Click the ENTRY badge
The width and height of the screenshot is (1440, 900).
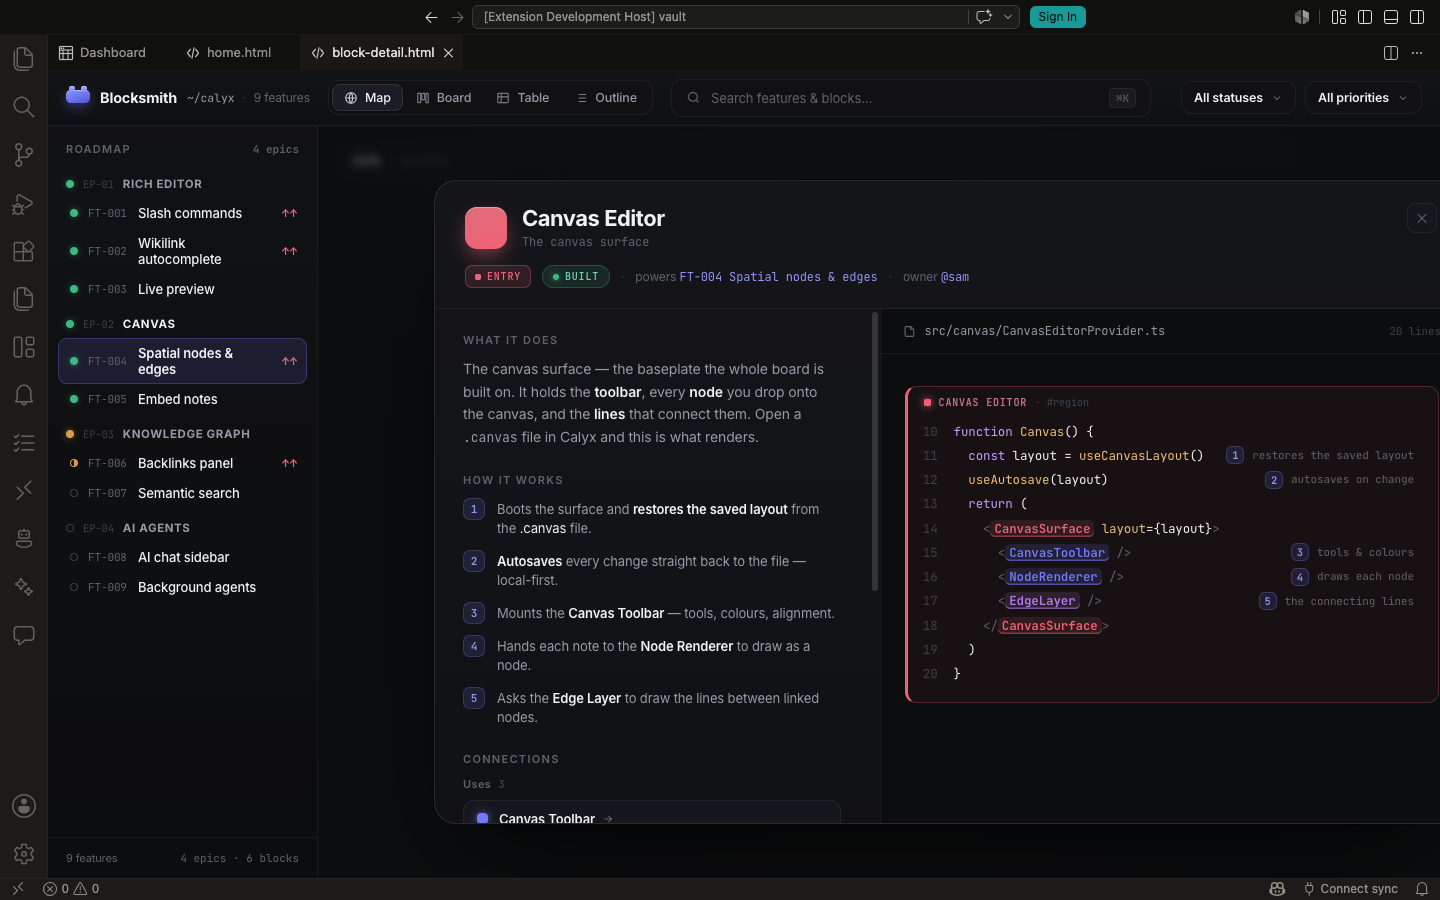497,277
